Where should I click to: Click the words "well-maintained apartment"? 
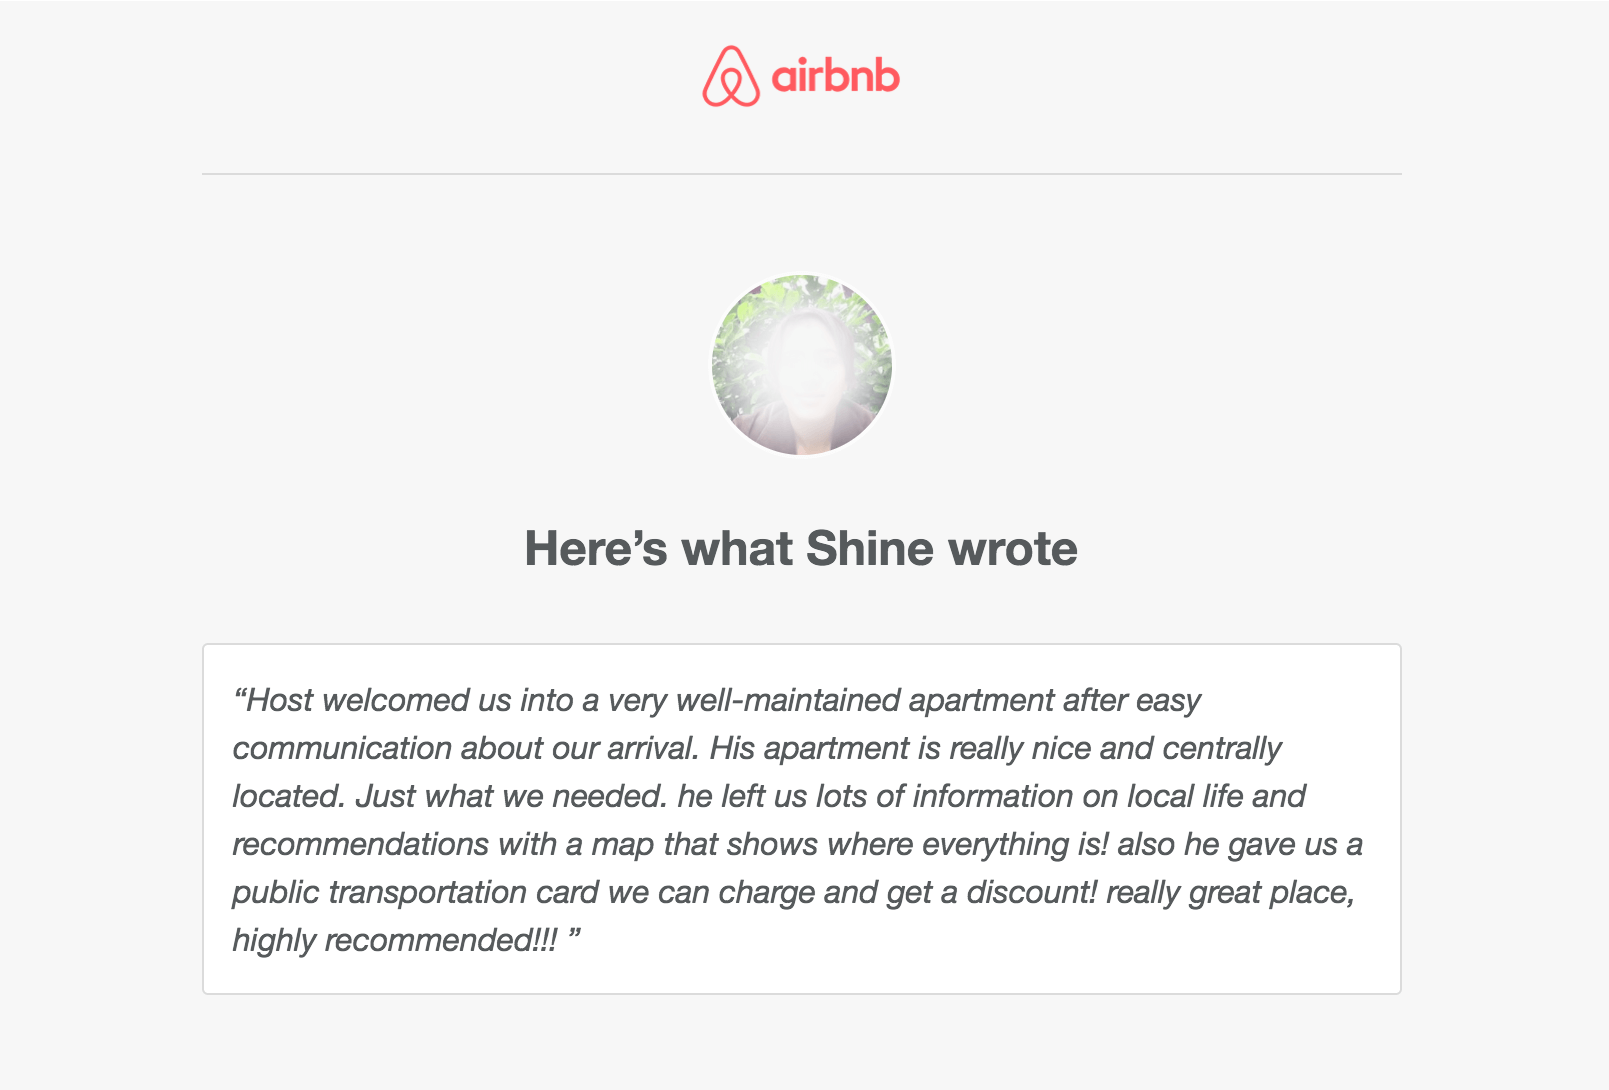click(865, 700)
